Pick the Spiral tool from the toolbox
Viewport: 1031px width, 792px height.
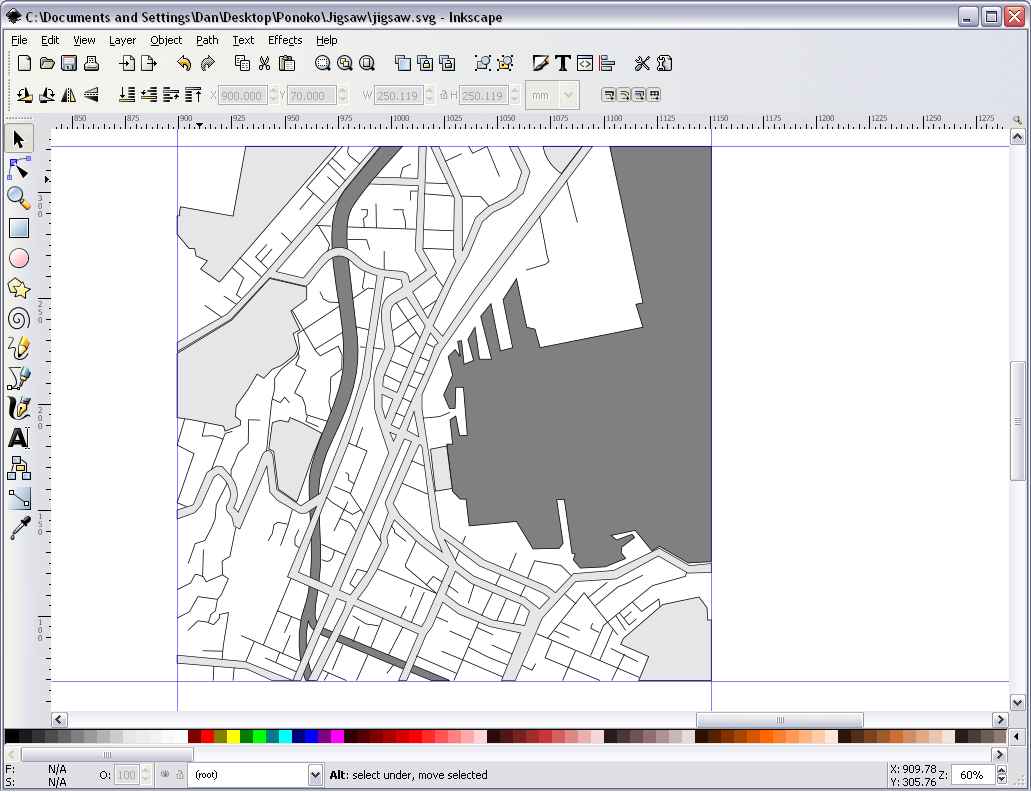pyautogui.click(x=18, y=318)
